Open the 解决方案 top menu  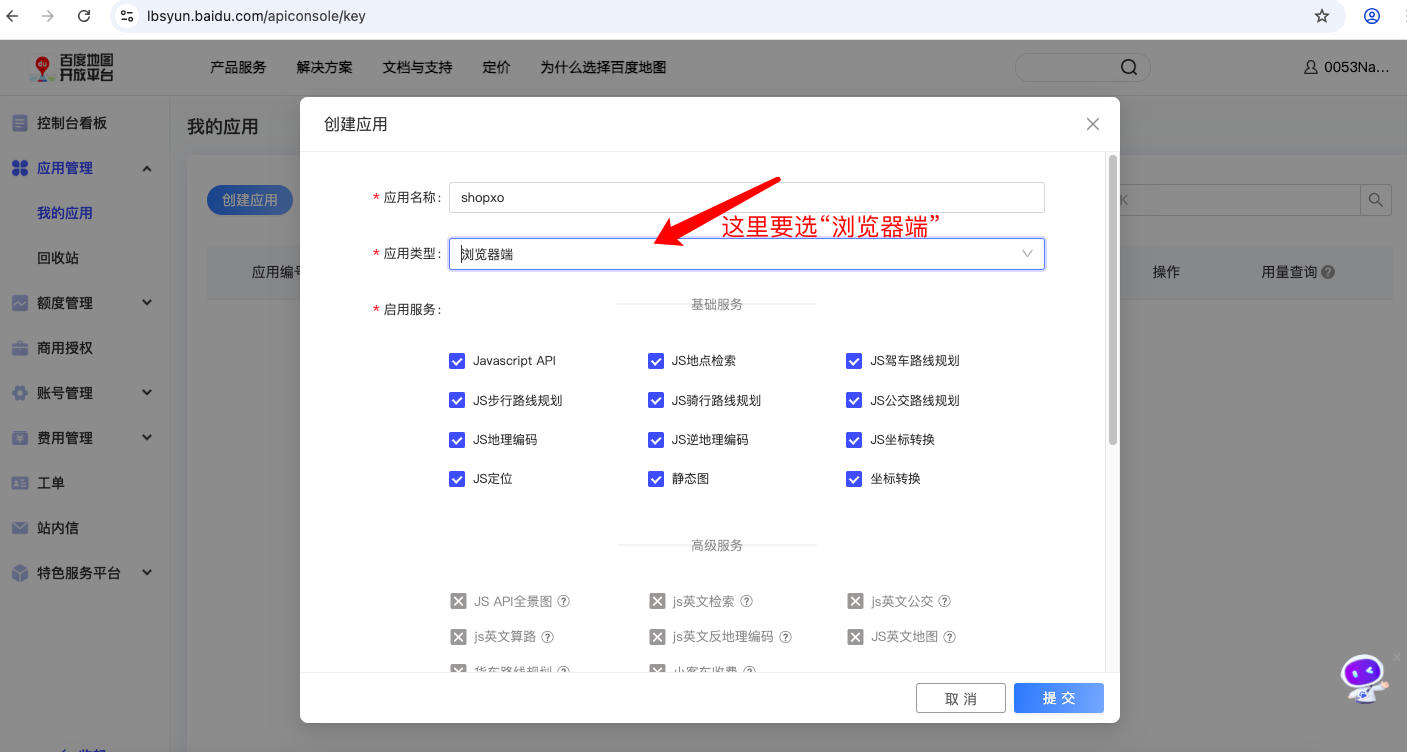pyautogui.click(x=325, y=67)
